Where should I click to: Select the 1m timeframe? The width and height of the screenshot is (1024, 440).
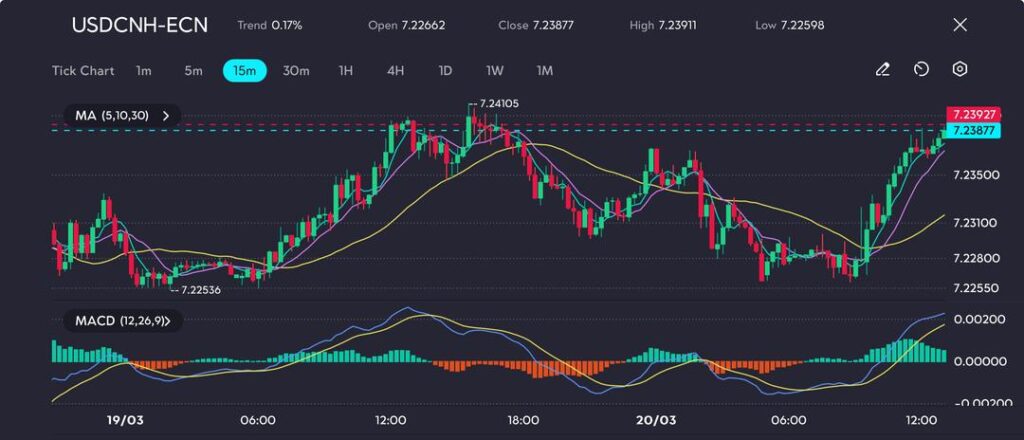[144, 71]
